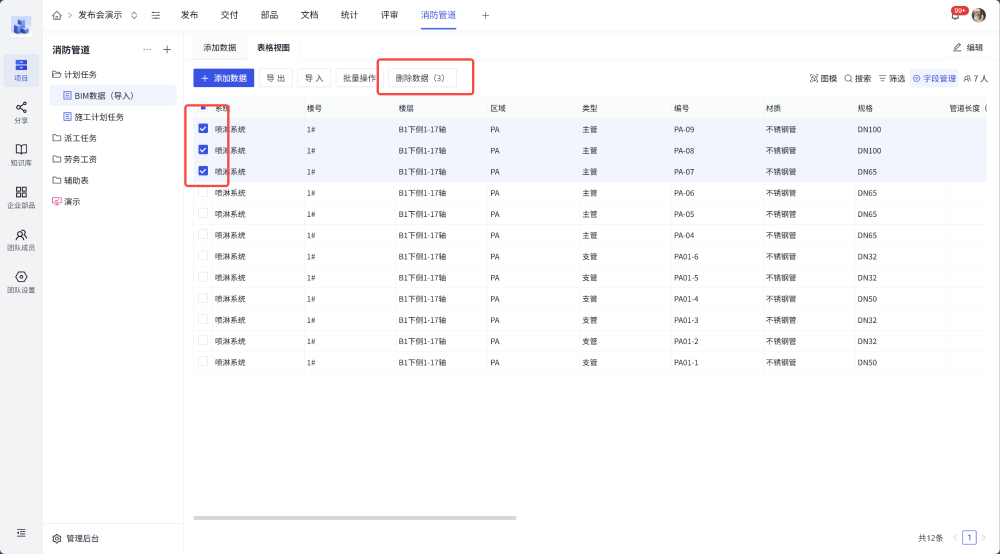Click the 分享 share icon in sidebar
Image resolution: width=1000 pixels, height=554 pixels.
pyautogui.click(x=21, y=111)
